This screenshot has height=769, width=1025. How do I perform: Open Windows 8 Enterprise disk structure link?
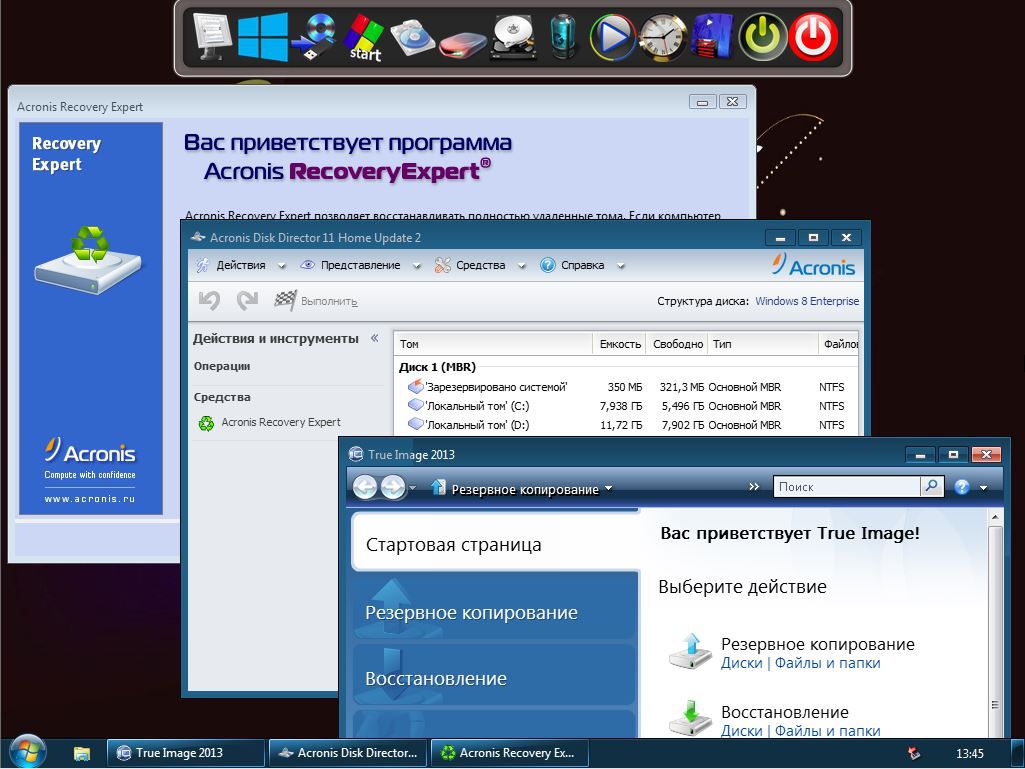click(807, 301)
